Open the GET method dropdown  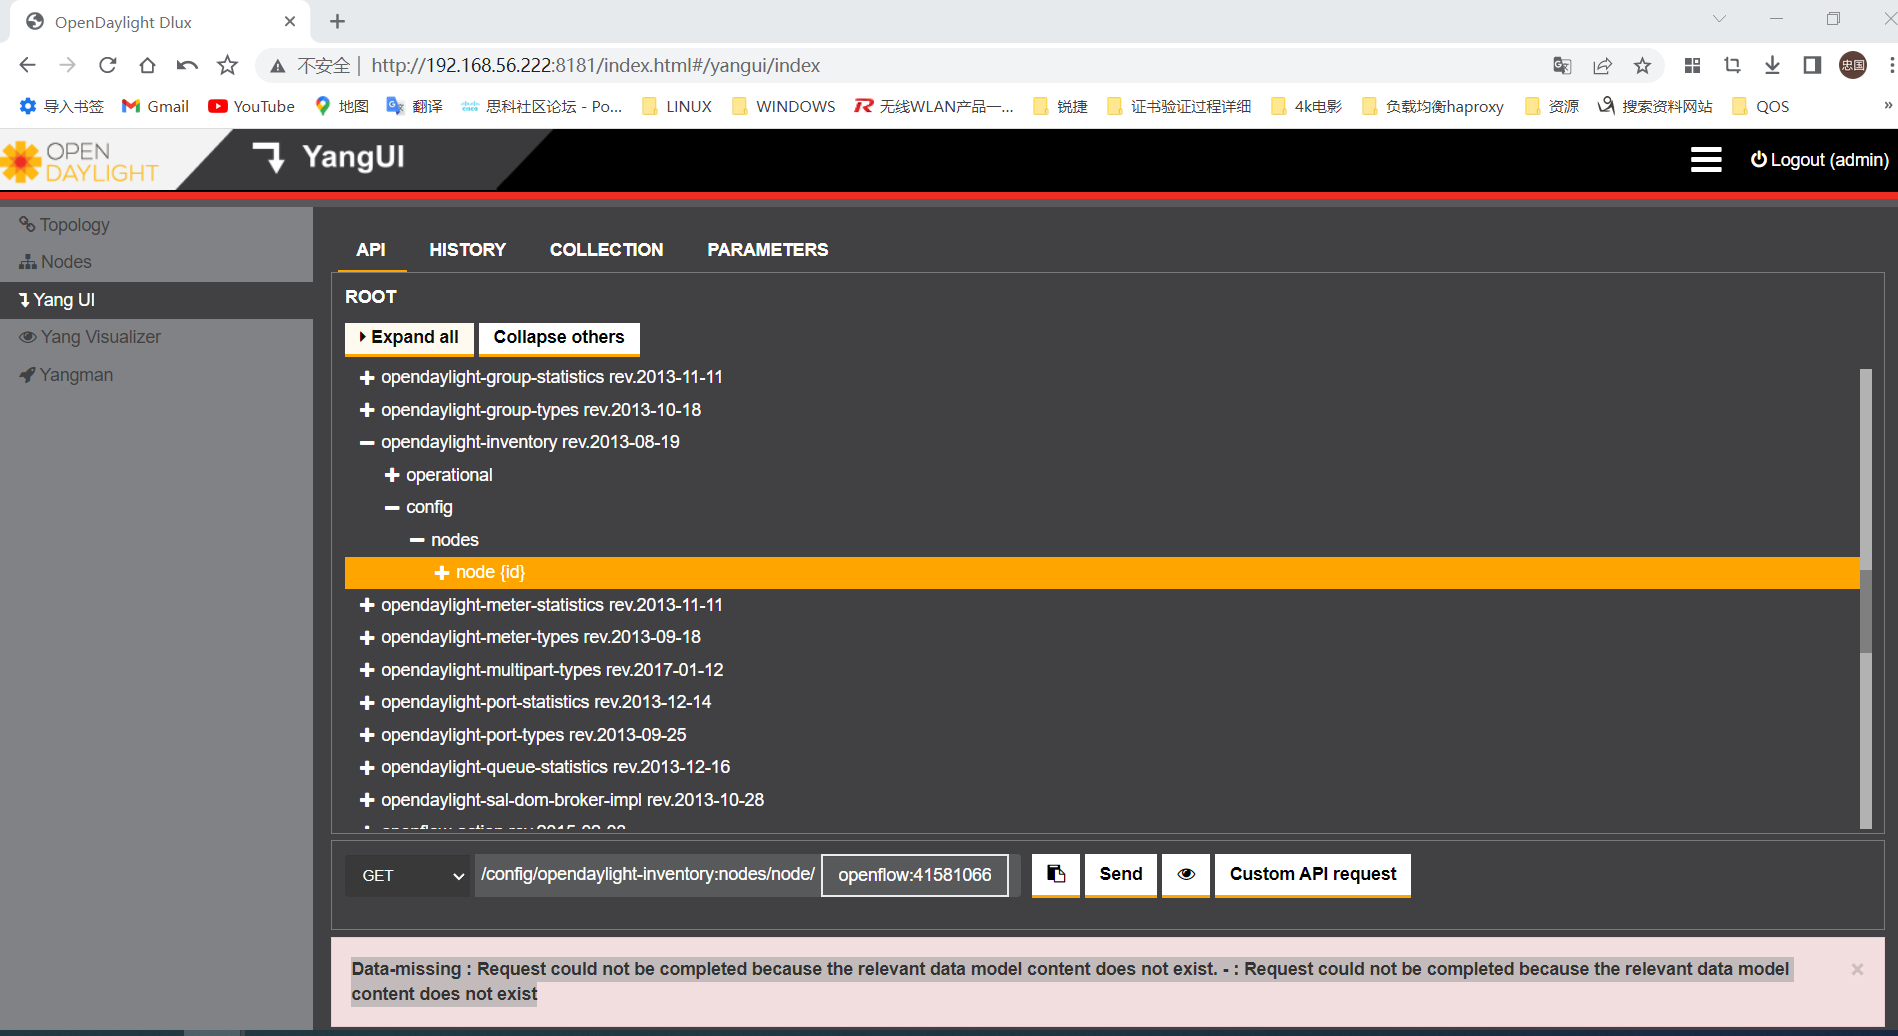tap(408, 875)
